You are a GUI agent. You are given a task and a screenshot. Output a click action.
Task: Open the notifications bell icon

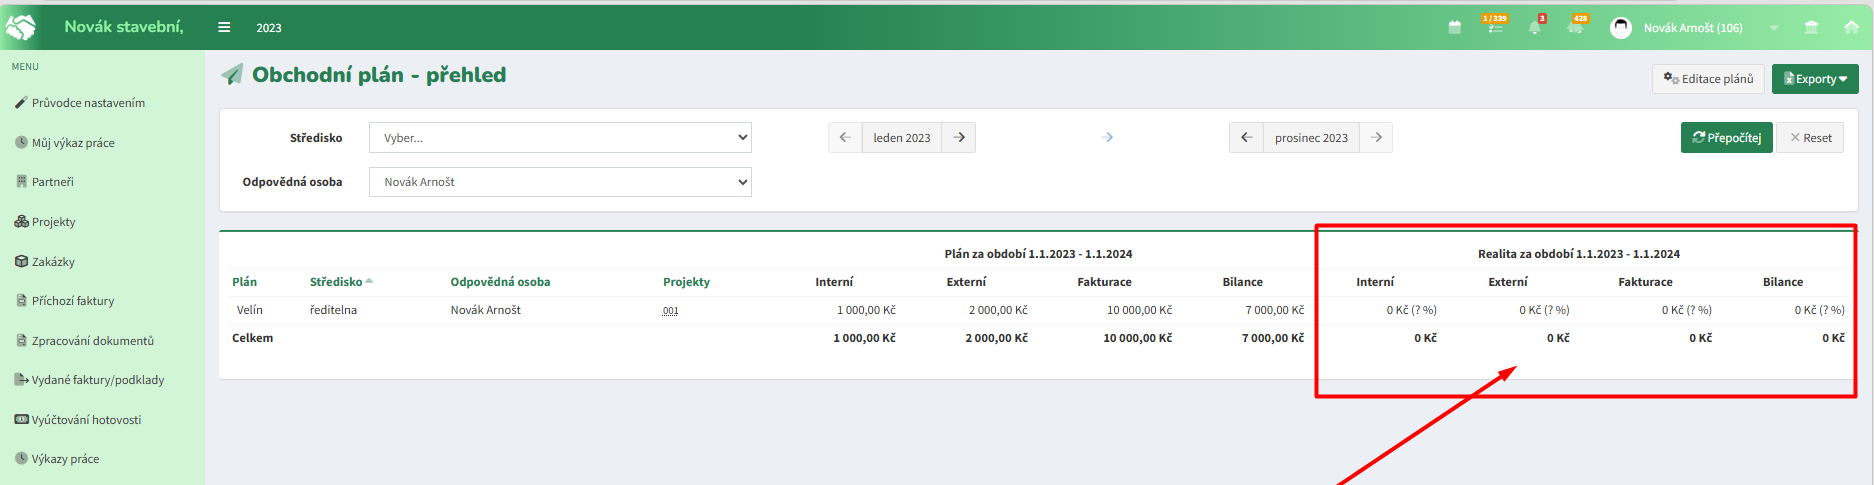point(1535,26)
